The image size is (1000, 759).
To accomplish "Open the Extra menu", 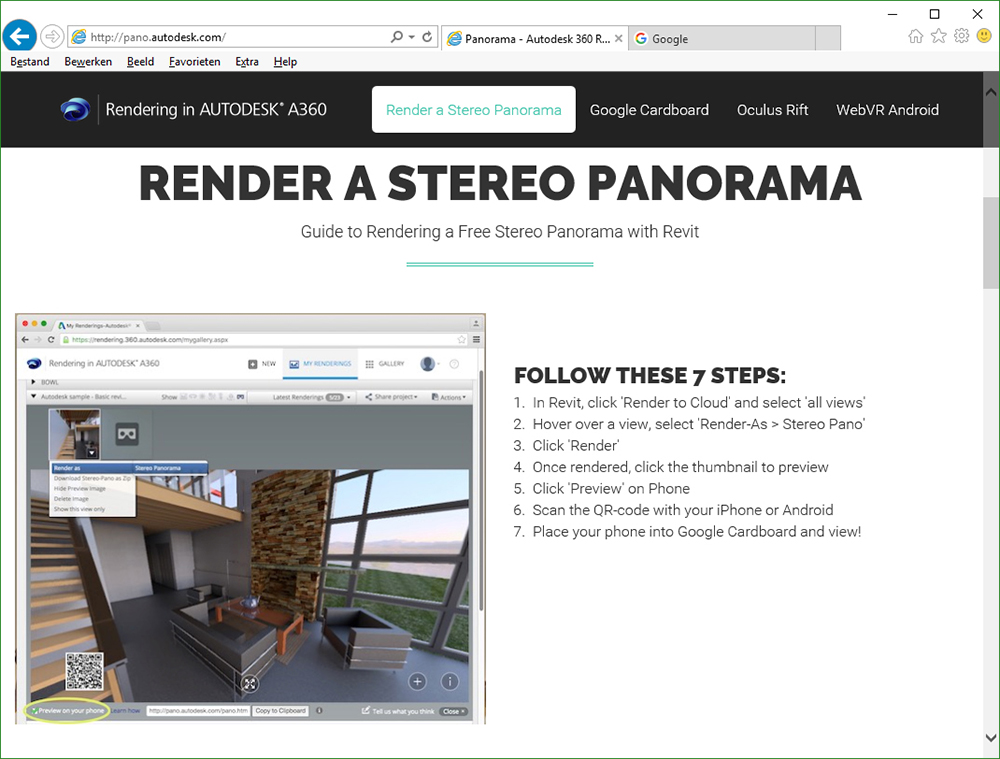I will [x=247, y=61].
